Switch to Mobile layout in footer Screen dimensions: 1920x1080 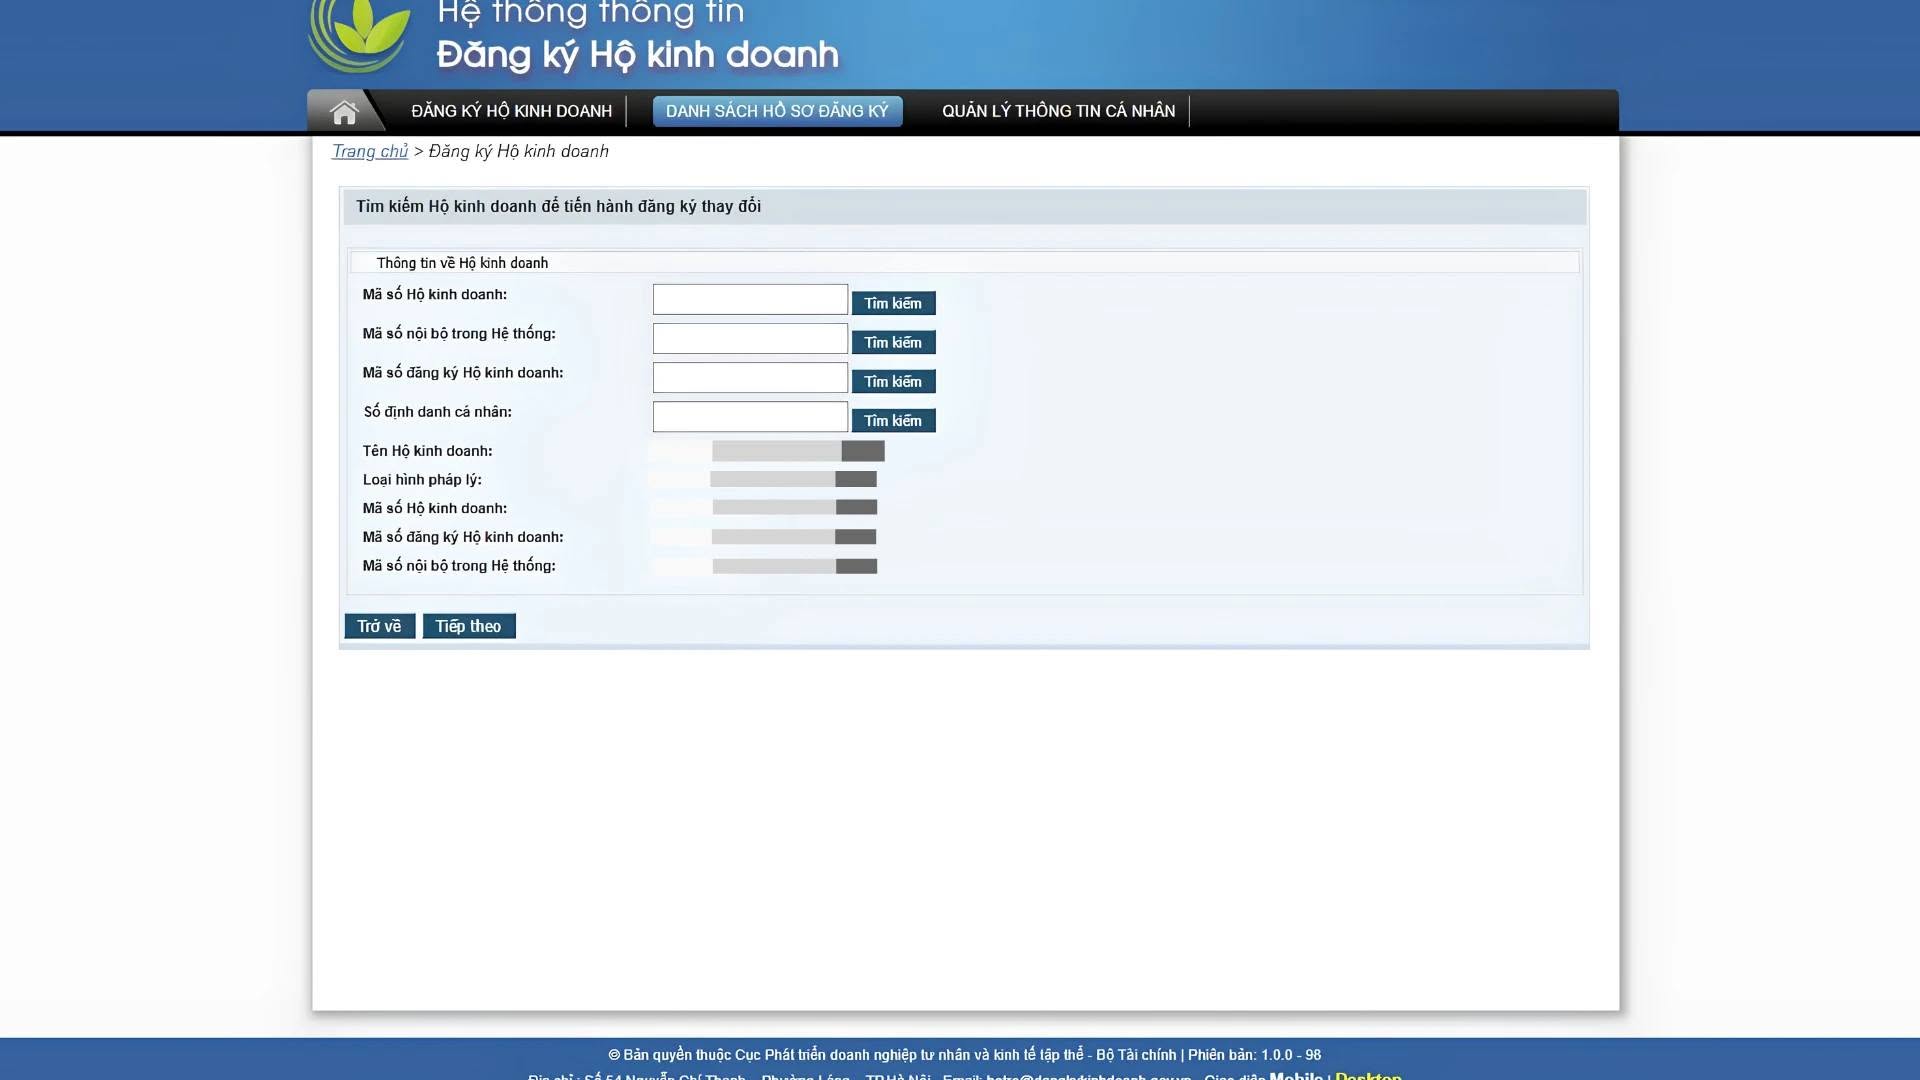point(1296,1075)
